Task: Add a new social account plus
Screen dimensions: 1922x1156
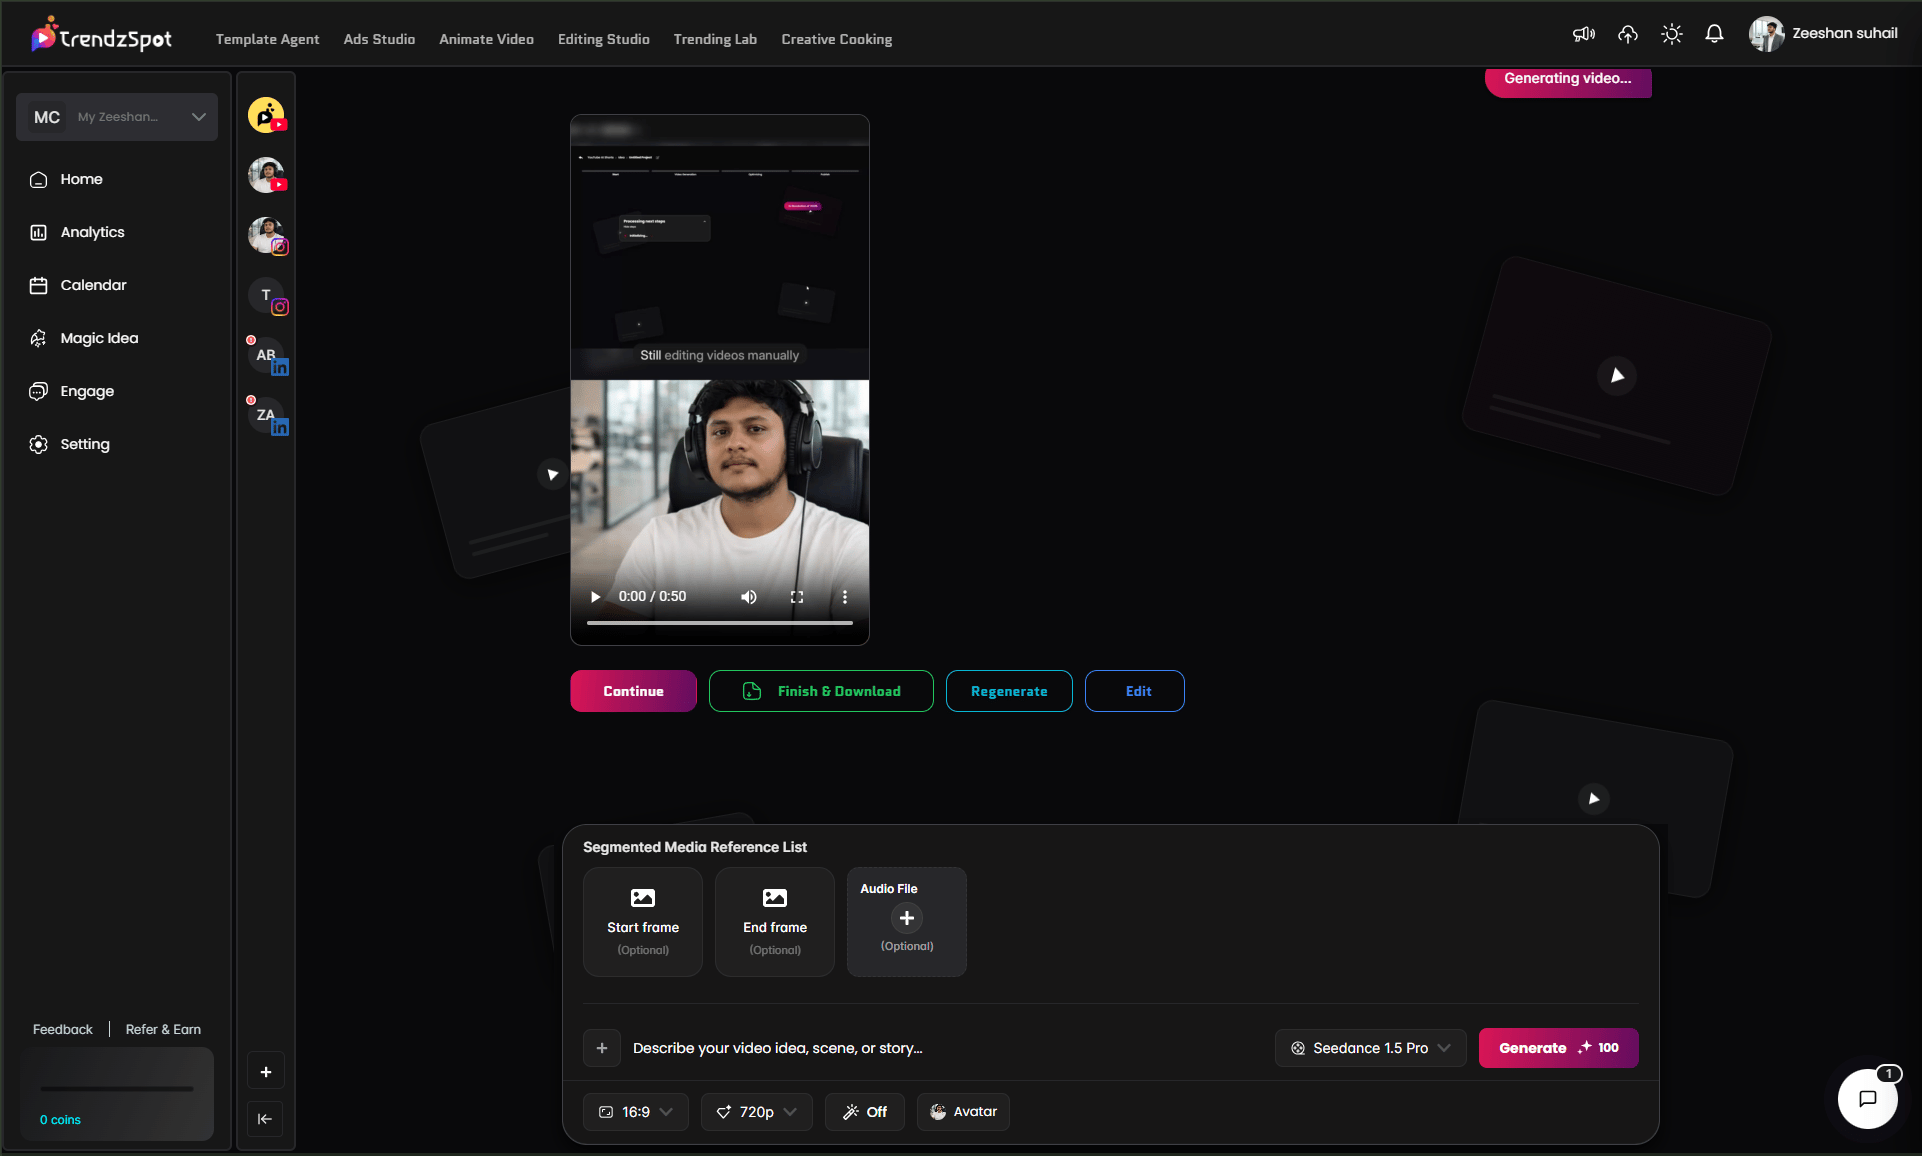Action: (266, 1072)
